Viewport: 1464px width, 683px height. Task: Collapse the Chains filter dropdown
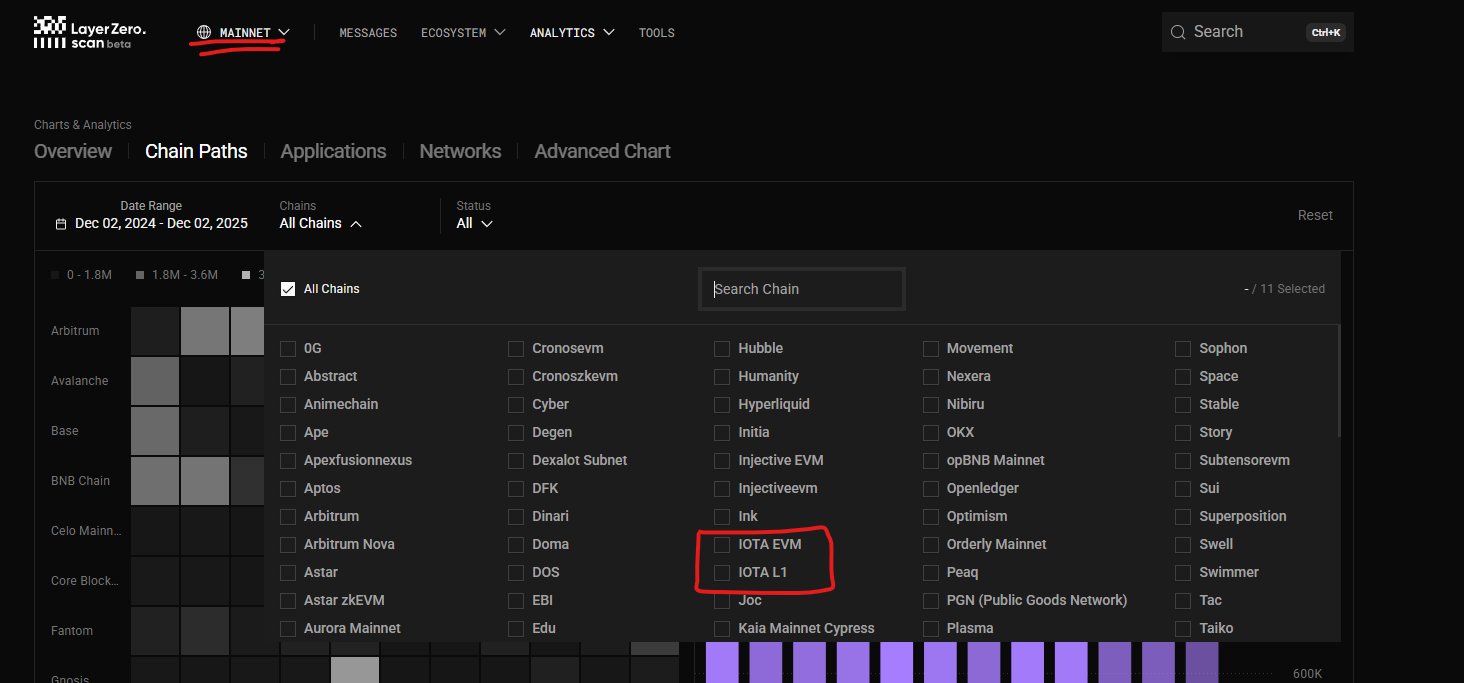click(x=320, y=223)
